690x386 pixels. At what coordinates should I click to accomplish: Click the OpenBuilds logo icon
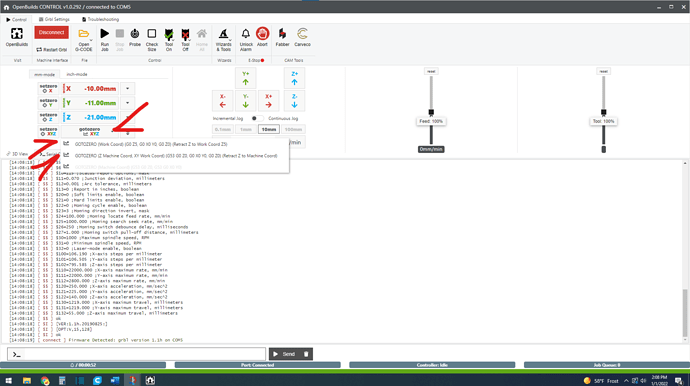tap(17, 34)
